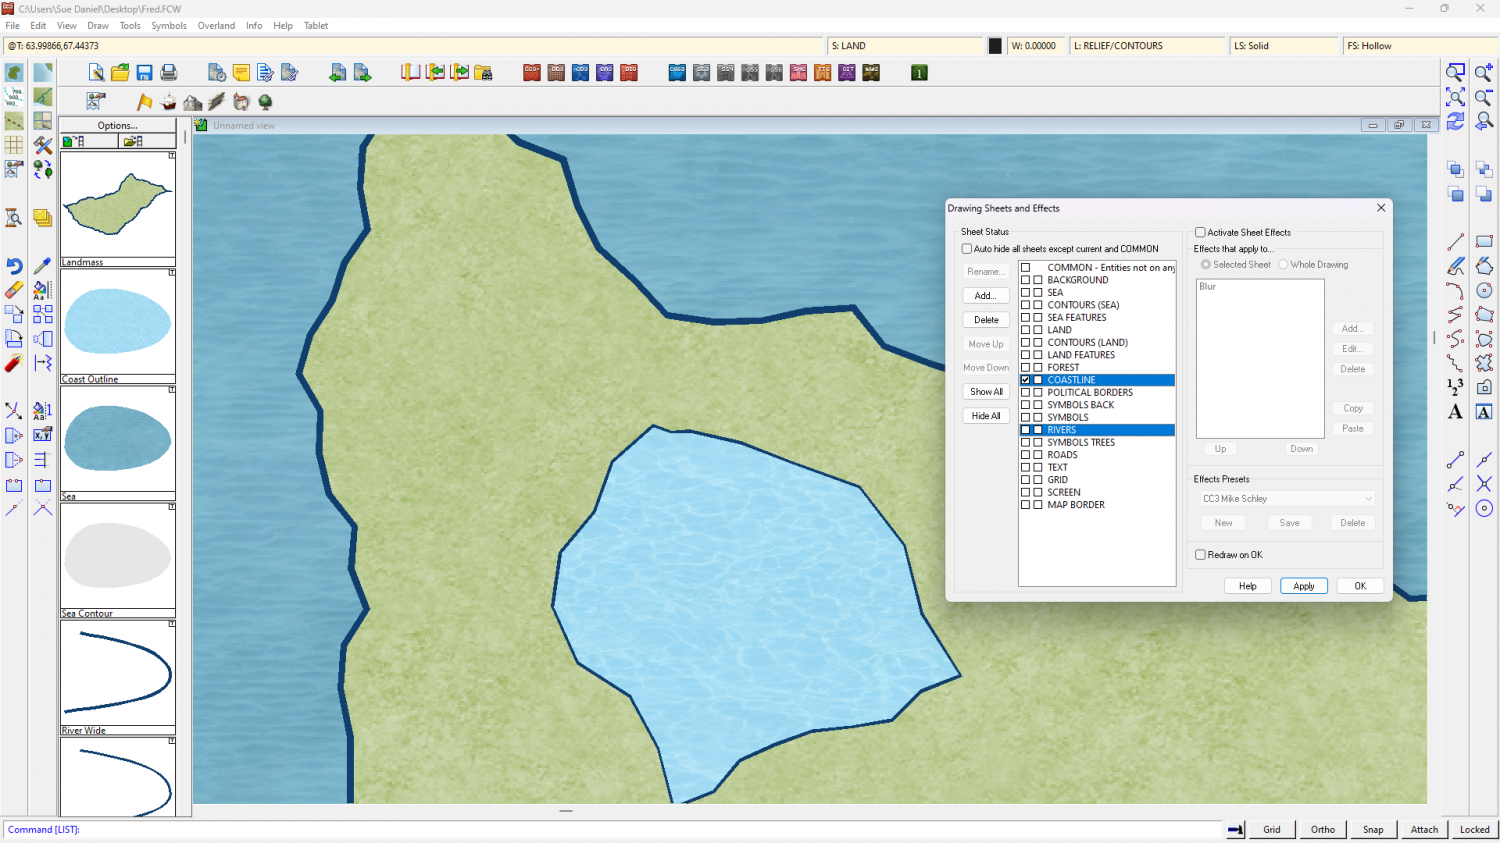Click the Apply button in dialog
Viewport: 1500px width, 843px height.
pos(1304,586)
